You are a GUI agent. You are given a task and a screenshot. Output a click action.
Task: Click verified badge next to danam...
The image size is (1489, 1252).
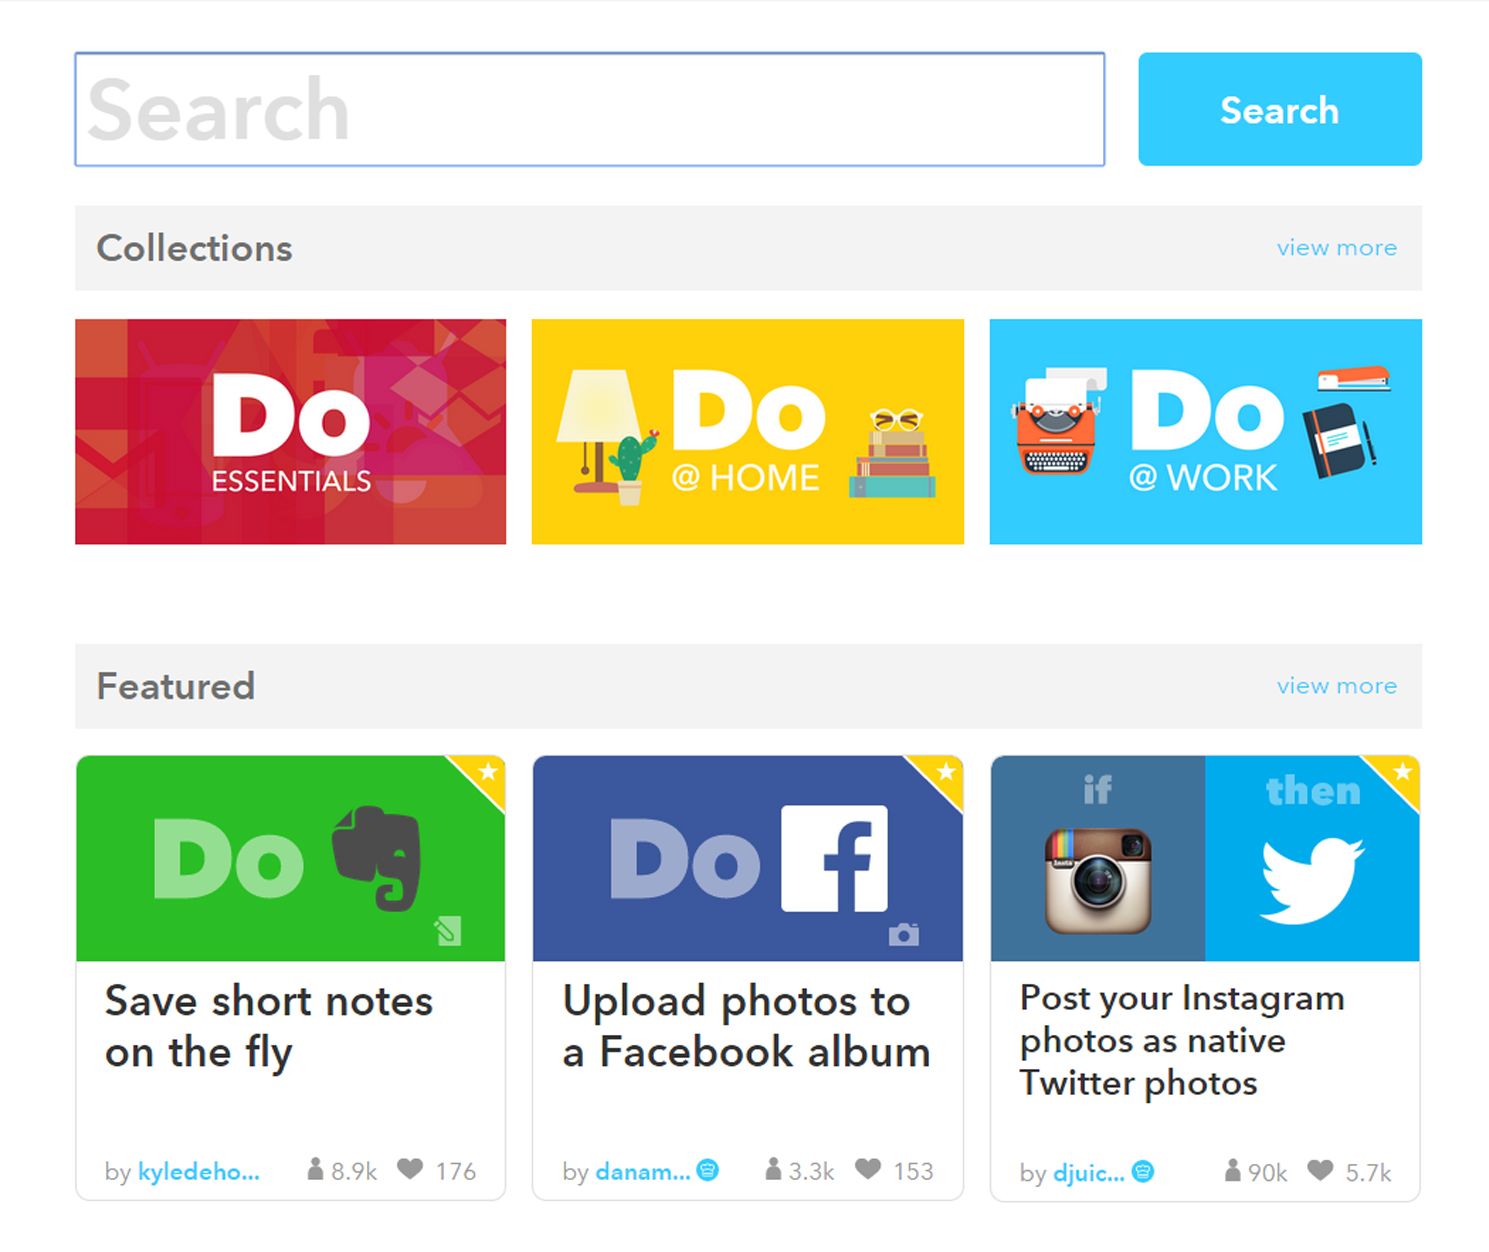[x=707, y=1170]
